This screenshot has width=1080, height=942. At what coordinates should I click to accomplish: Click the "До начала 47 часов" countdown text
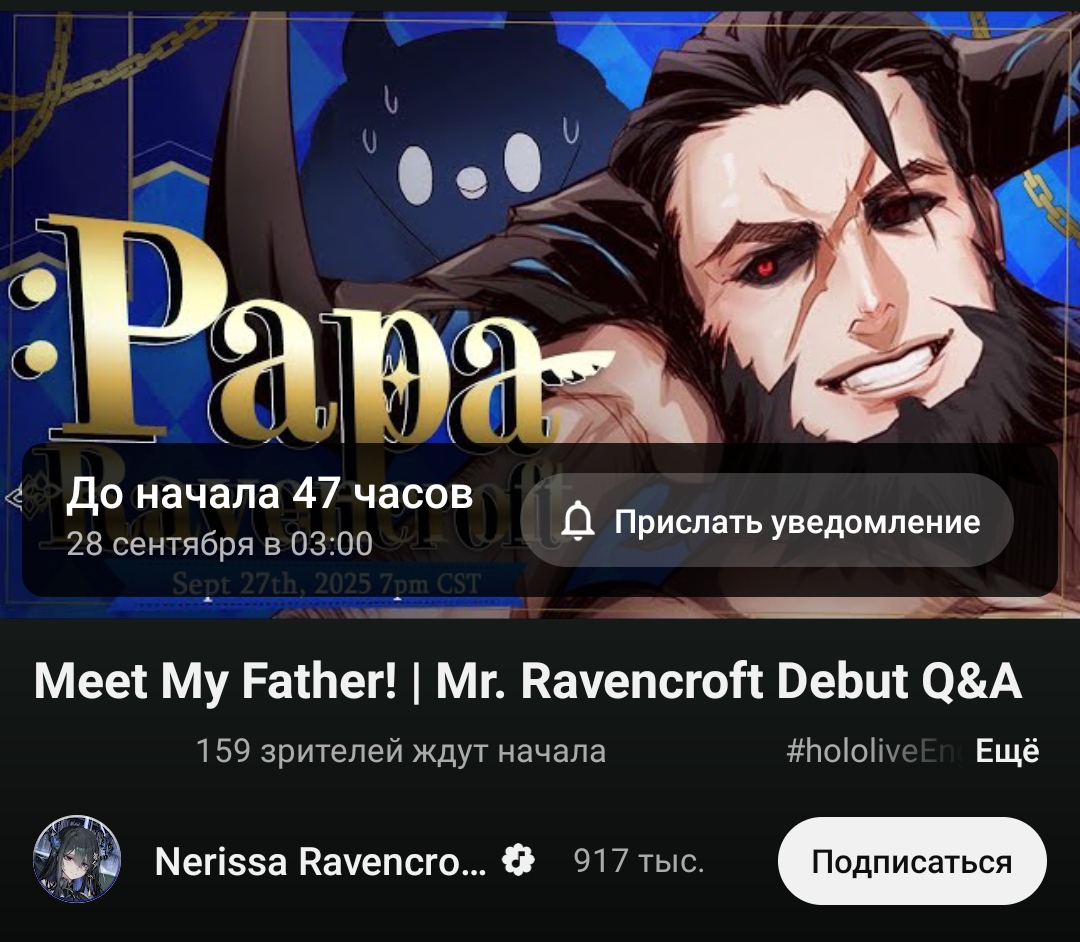269,494
